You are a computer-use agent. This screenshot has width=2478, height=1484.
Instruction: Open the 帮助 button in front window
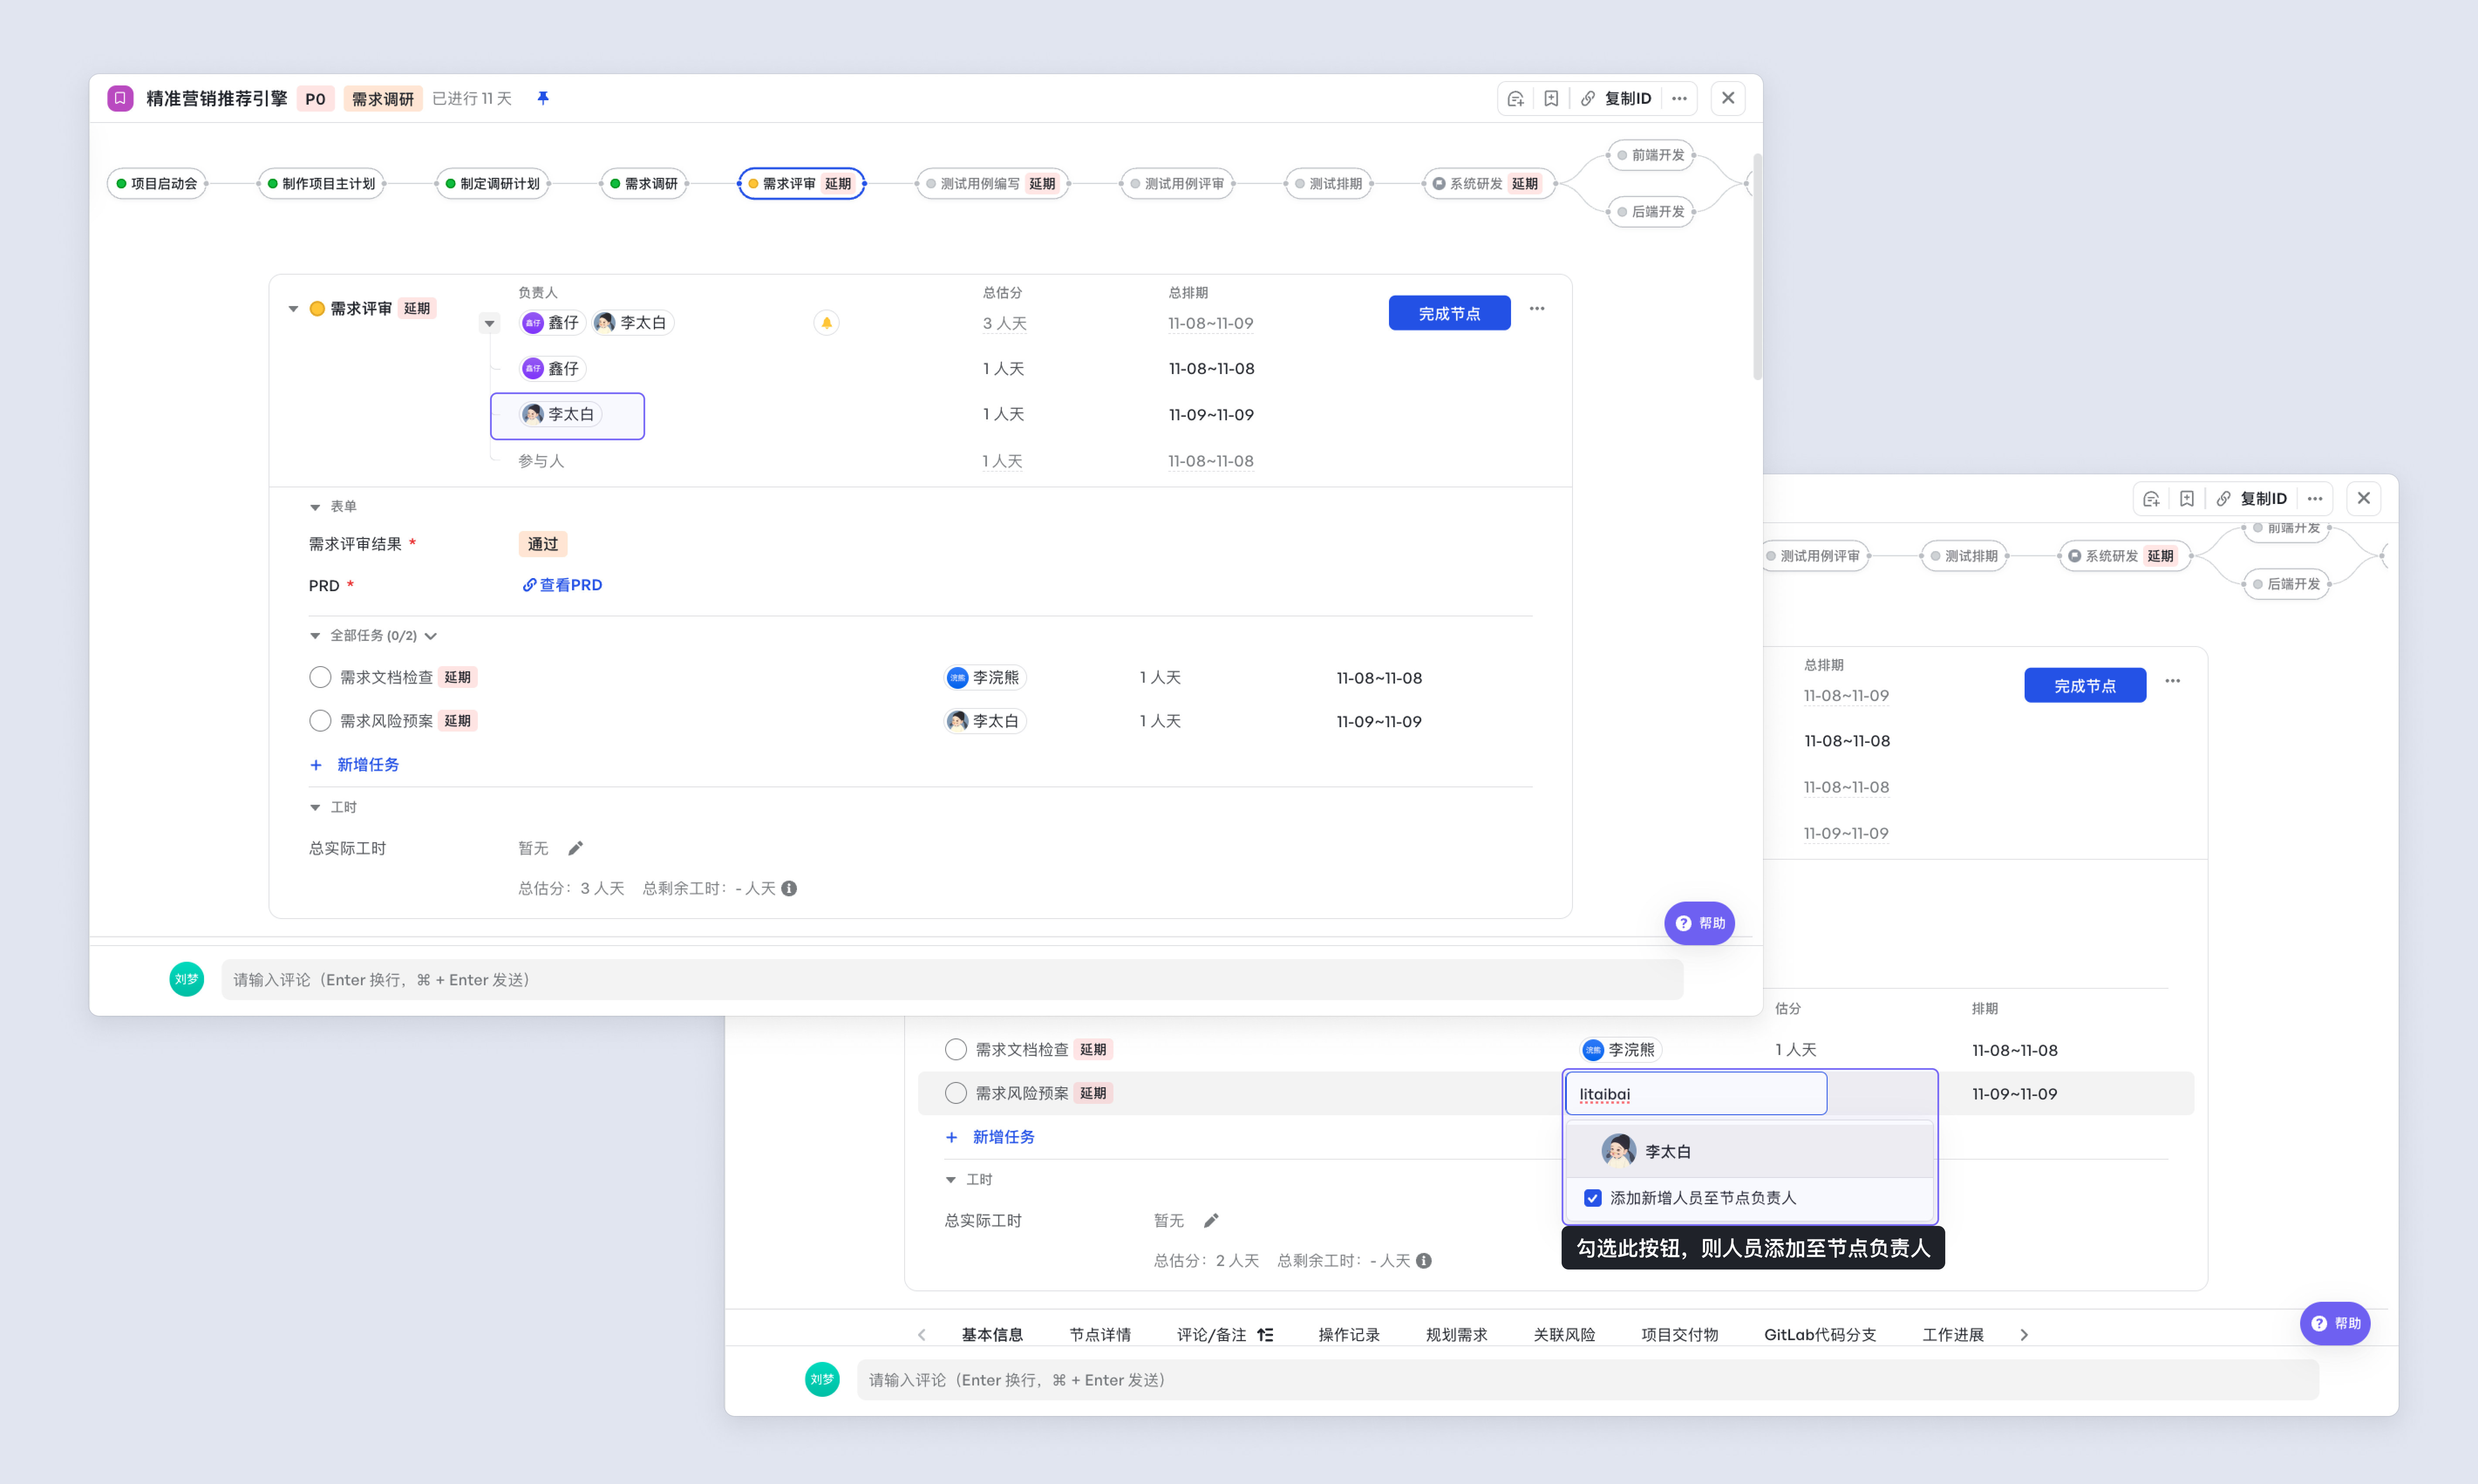[1700, 923]
